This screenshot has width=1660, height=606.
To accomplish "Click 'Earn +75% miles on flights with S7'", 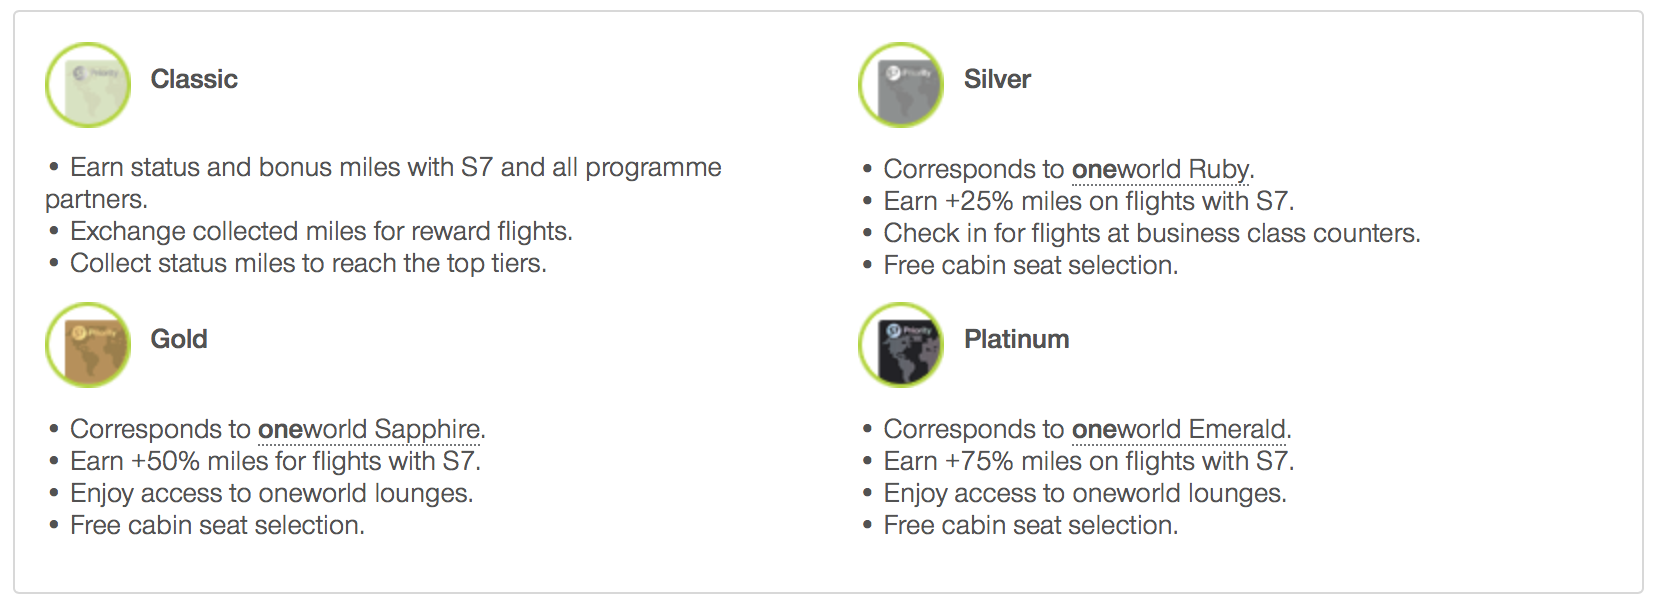I will click(x=1089, y=461).
